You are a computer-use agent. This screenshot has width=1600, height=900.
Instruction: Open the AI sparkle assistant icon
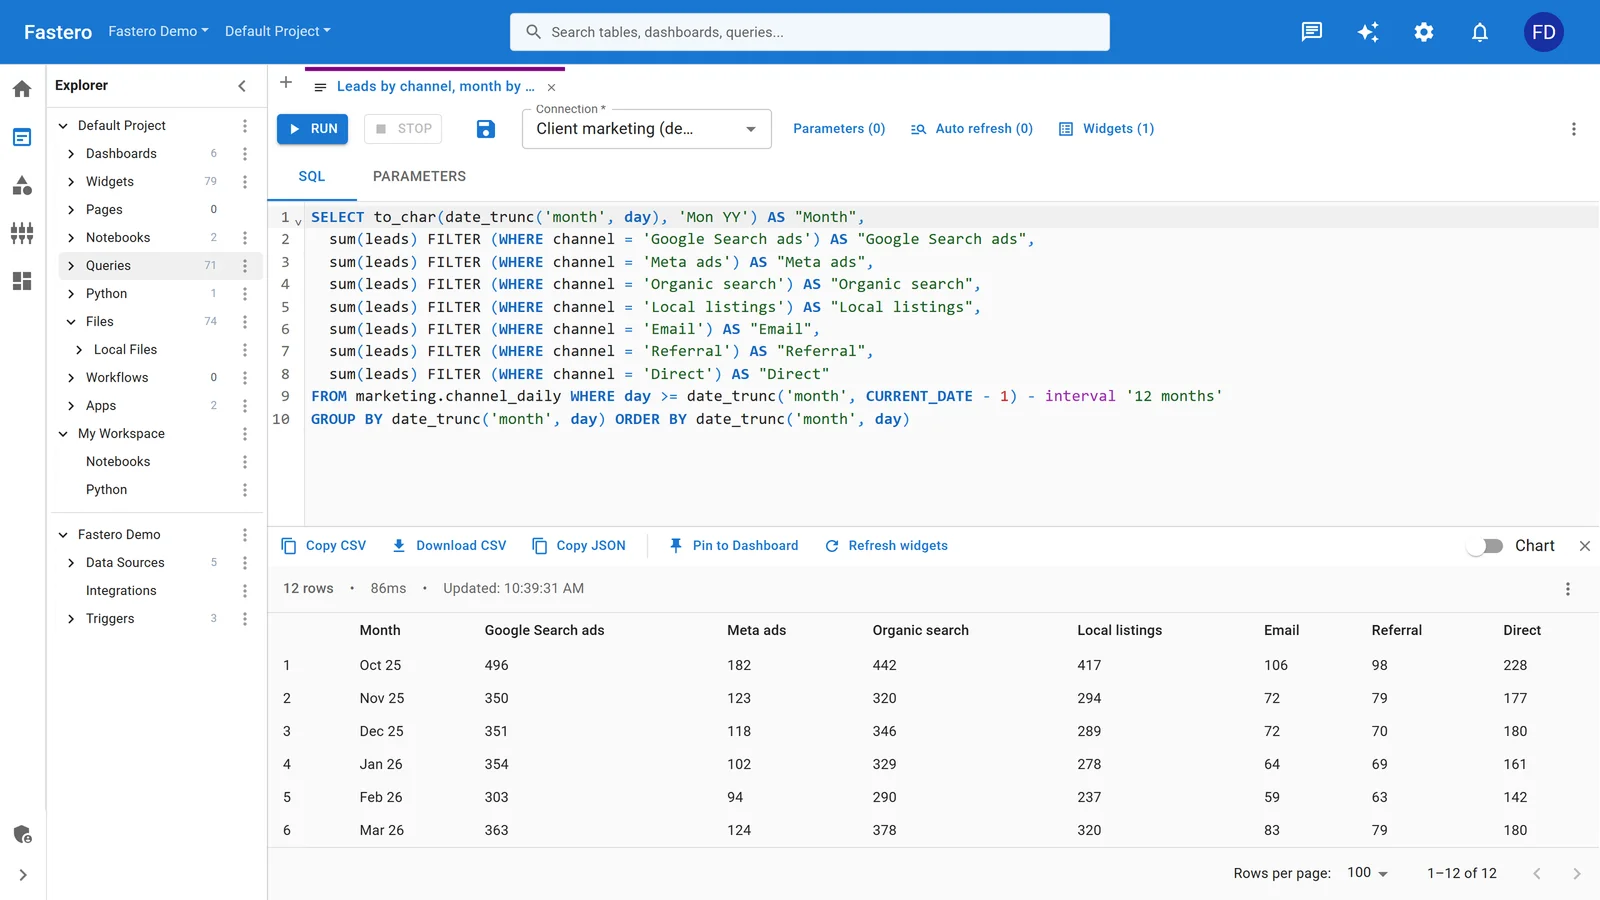click(1368, 32)
